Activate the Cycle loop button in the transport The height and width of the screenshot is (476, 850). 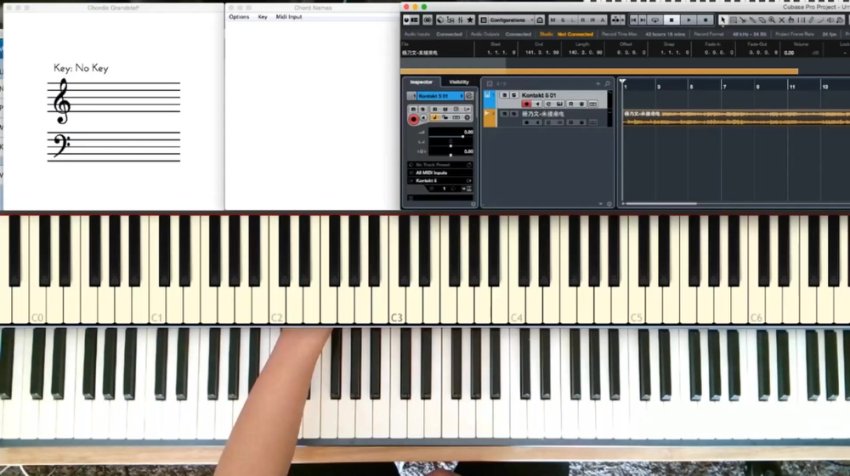tap(657, 20)
